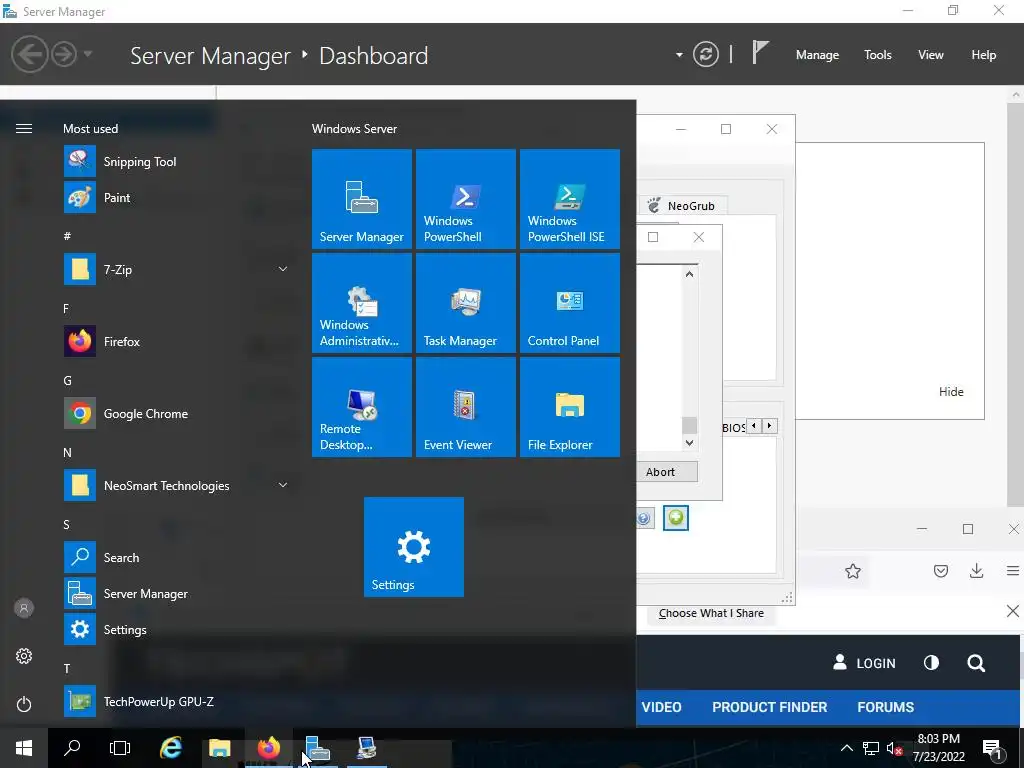Open the Action Center notifications icon
Image resolution: width=1024 pixels, height=768 pixels.
[992, 749]
